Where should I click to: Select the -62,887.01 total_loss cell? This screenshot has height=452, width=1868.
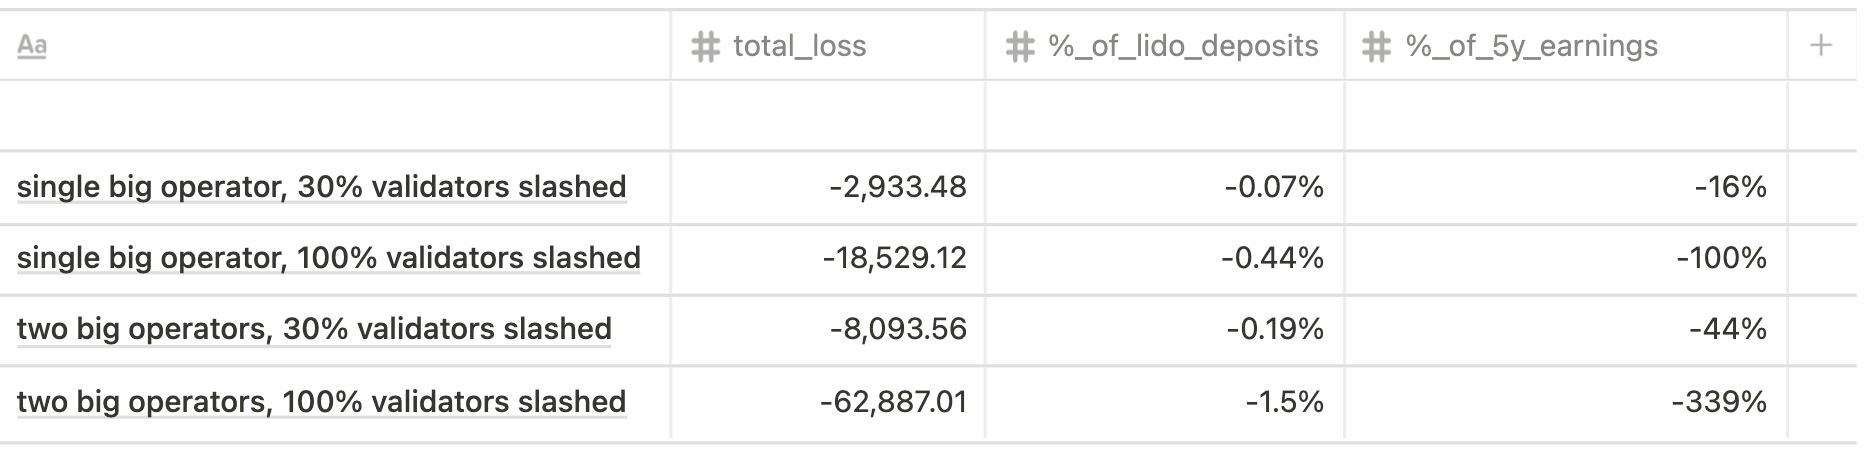pos(828,402)
